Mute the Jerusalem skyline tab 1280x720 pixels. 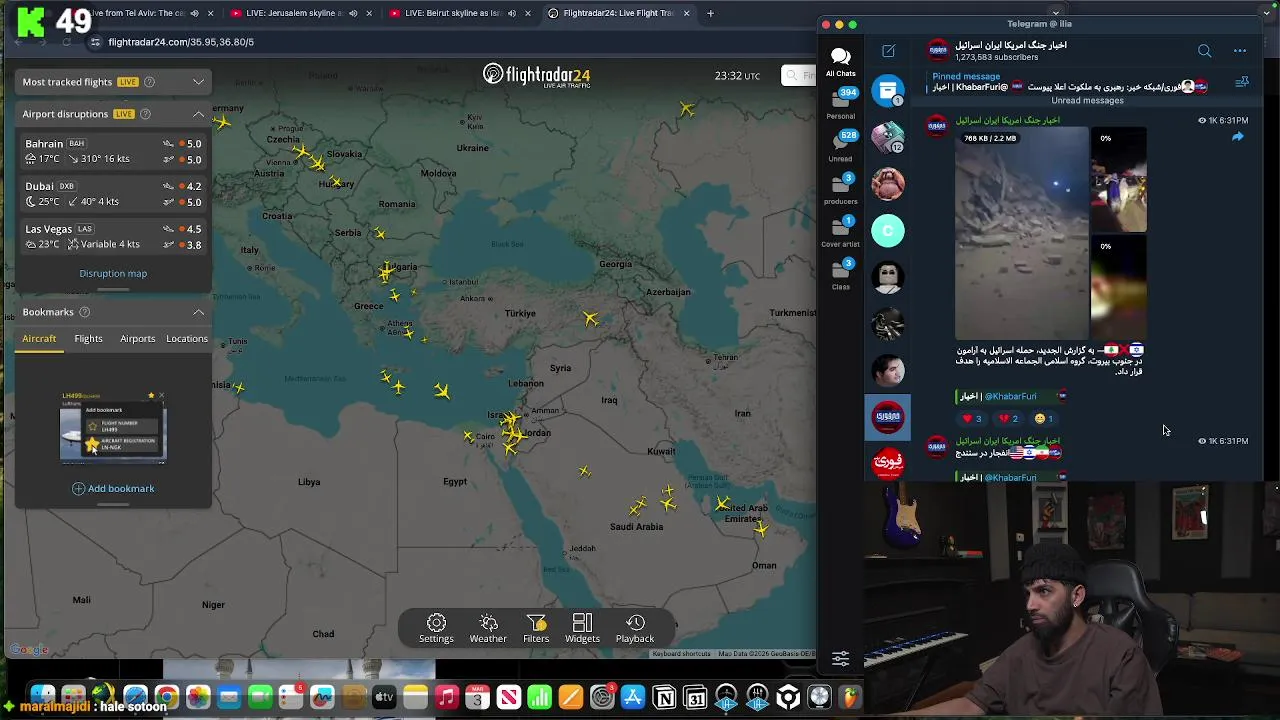352,13
